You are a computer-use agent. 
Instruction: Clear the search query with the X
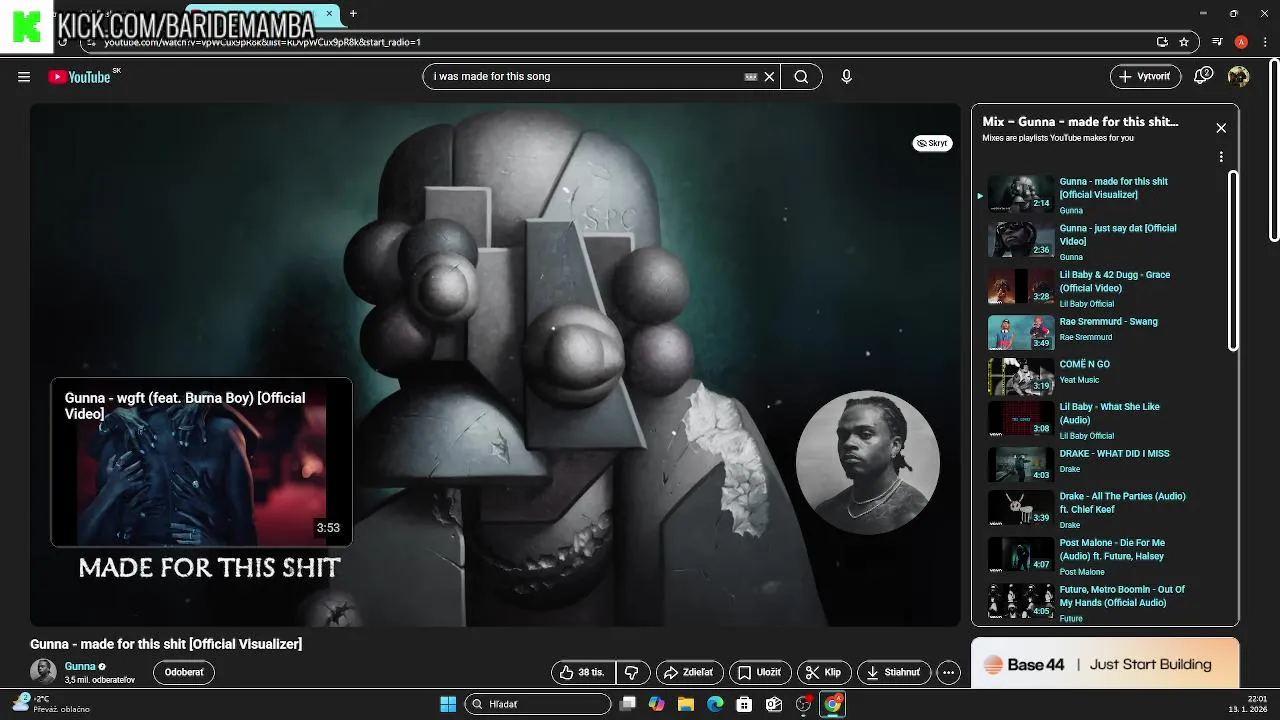[769, 77]
